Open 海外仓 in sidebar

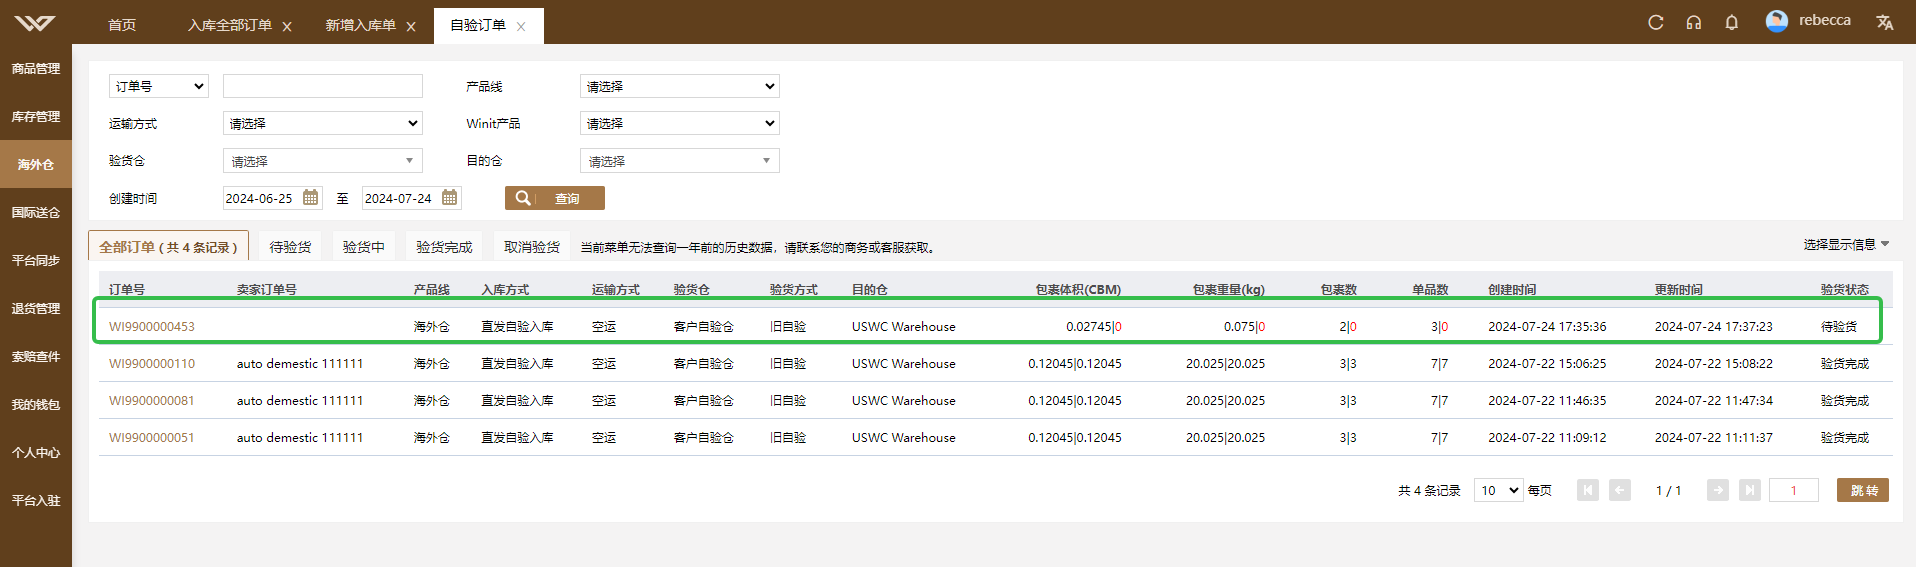tap(36, 164)
